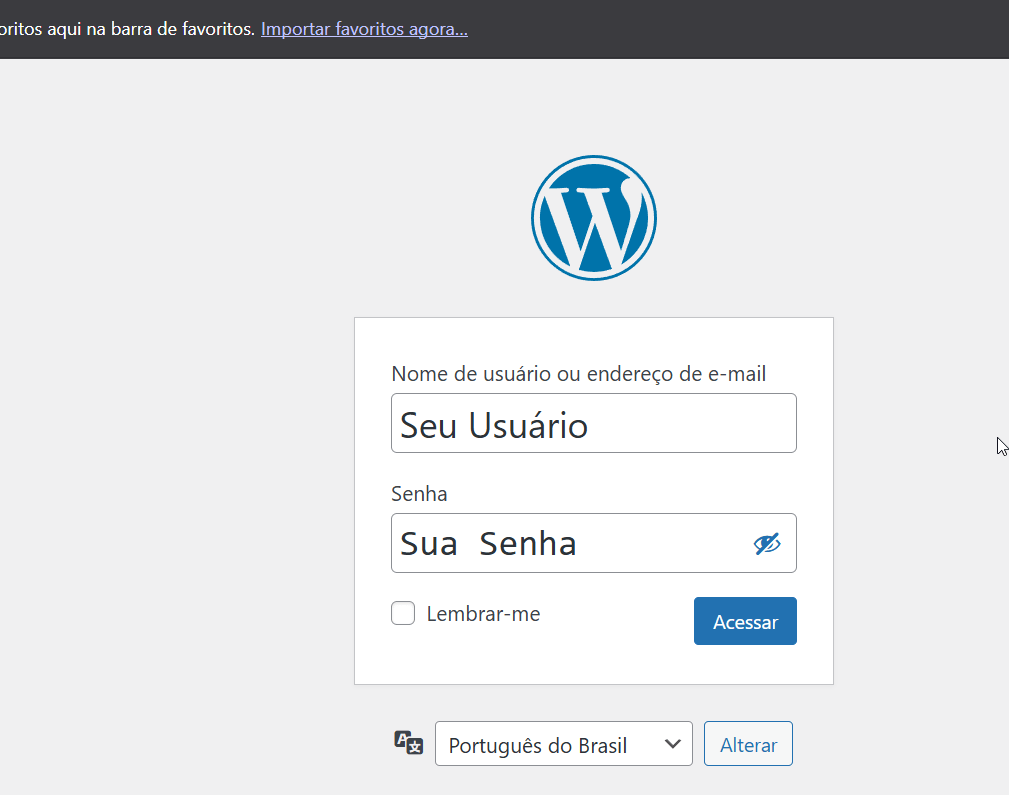
Task: Open the Importar favoritos agora link
Action: coord(364,29)
